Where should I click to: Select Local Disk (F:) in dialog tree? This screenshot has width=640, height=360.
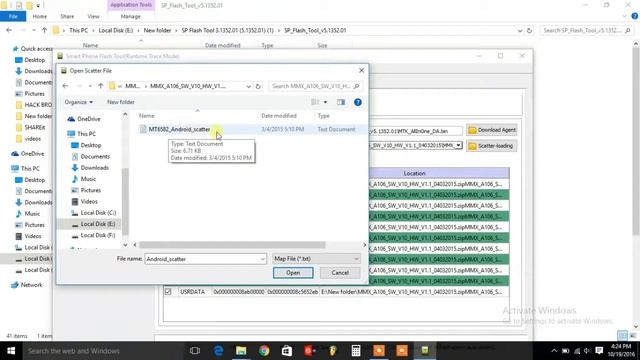point(93,236)
